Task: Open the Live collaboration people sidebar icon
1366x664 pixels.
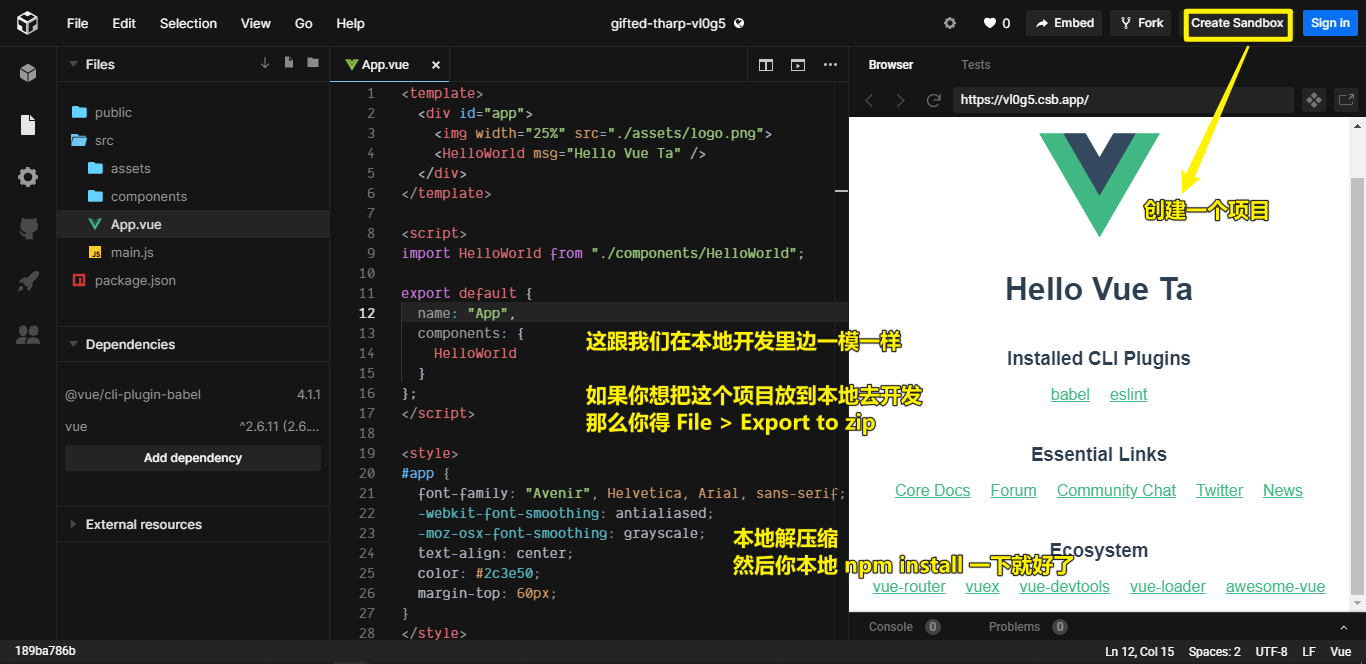Action: point(28,334)
